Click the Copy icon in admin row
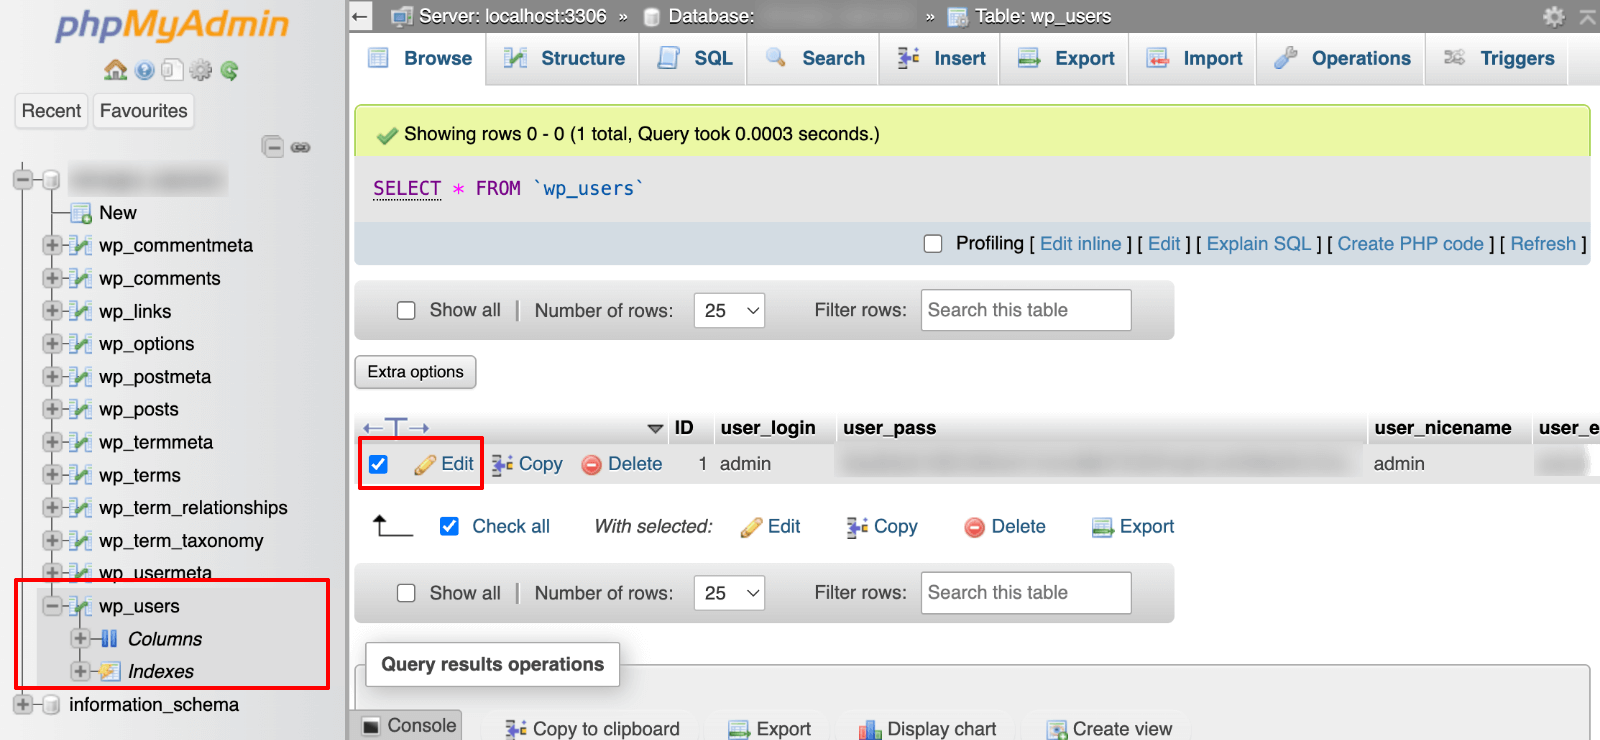The width and height of the screenshot is (1600, 740). pos(502,464)
